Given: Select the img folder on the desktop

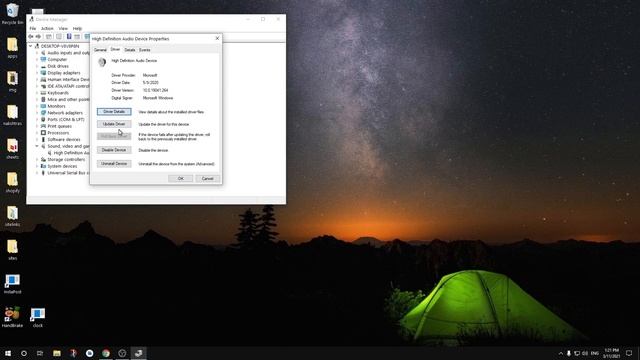Looking at the screenshot, I should [x=12, y=82].
